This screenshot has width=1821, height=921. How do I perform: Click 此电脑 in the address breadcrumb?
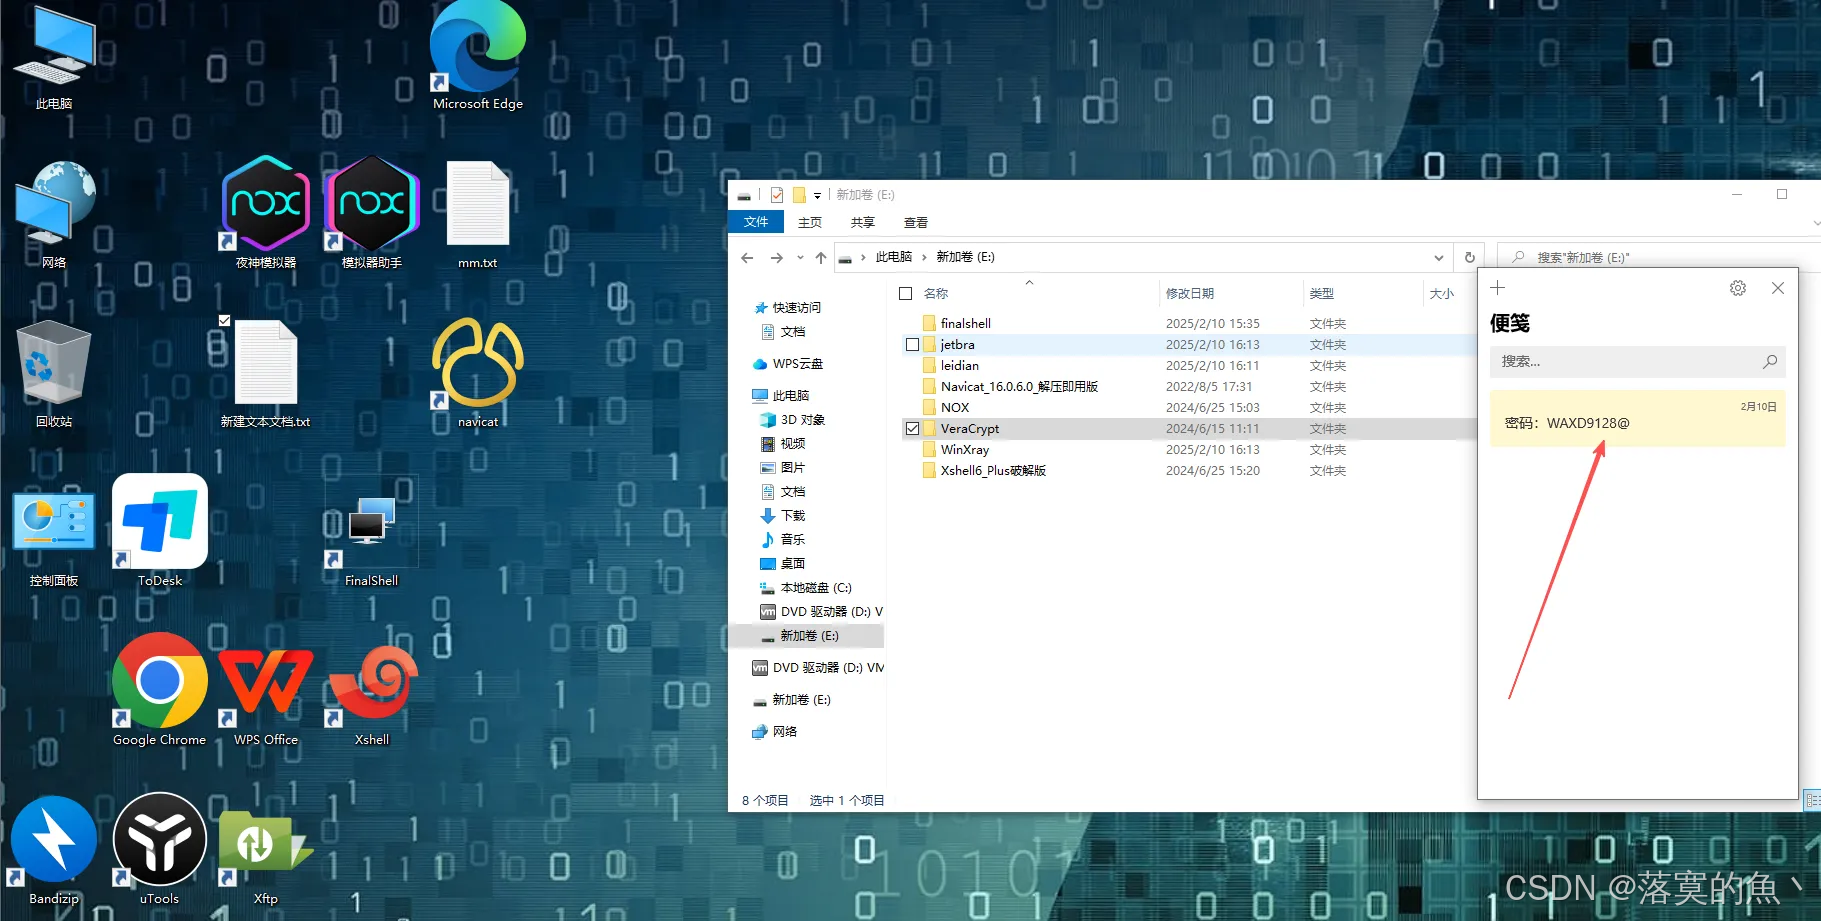[893, 257]
